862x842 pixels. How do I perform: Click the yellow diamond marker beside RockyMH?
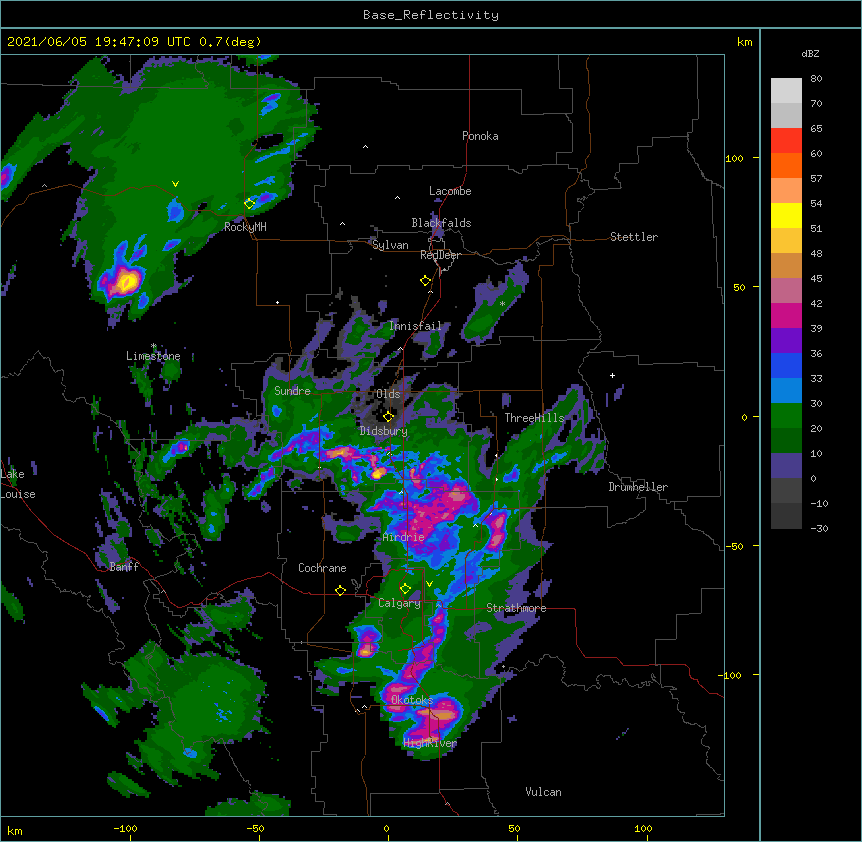tap(250, 204)
